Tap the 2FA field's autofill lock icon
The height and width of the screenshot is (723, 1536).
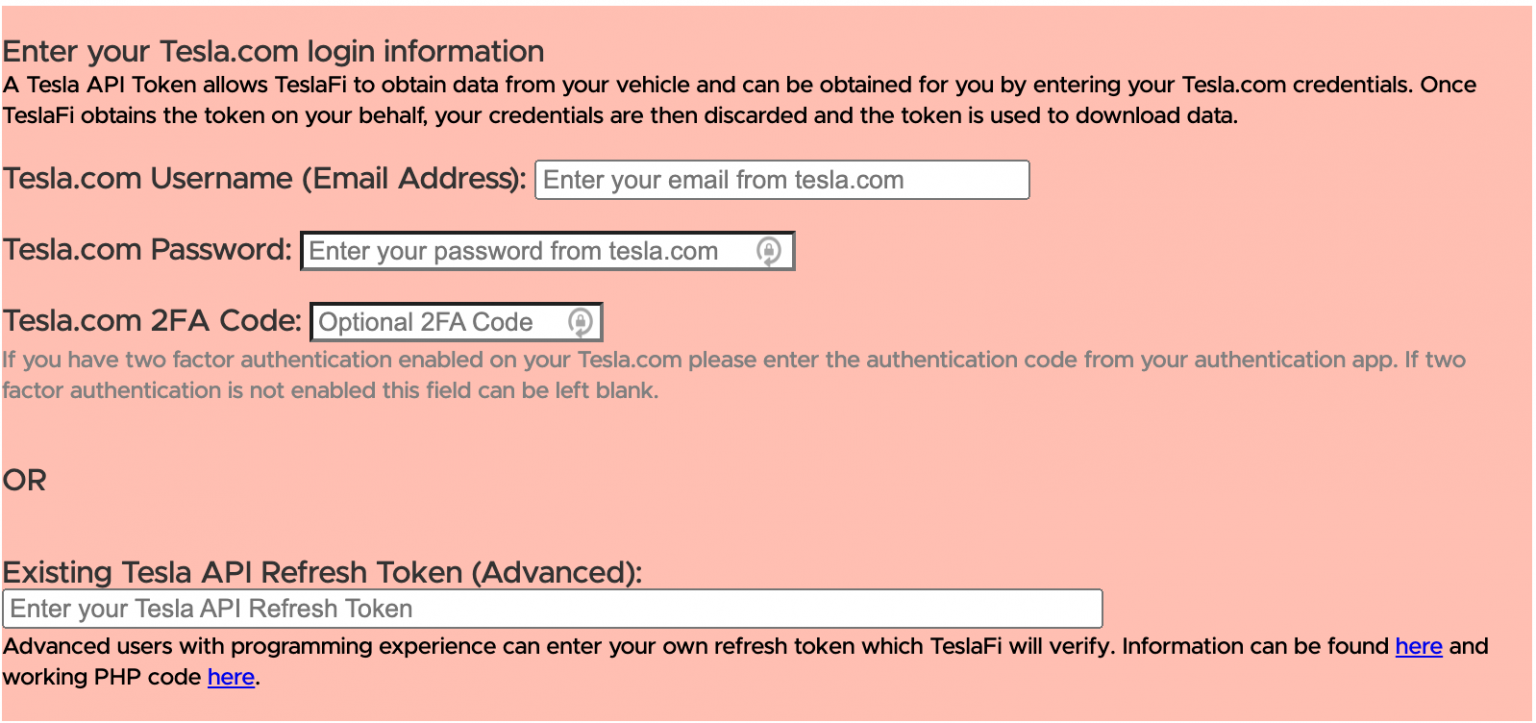(x=581, y=321)
